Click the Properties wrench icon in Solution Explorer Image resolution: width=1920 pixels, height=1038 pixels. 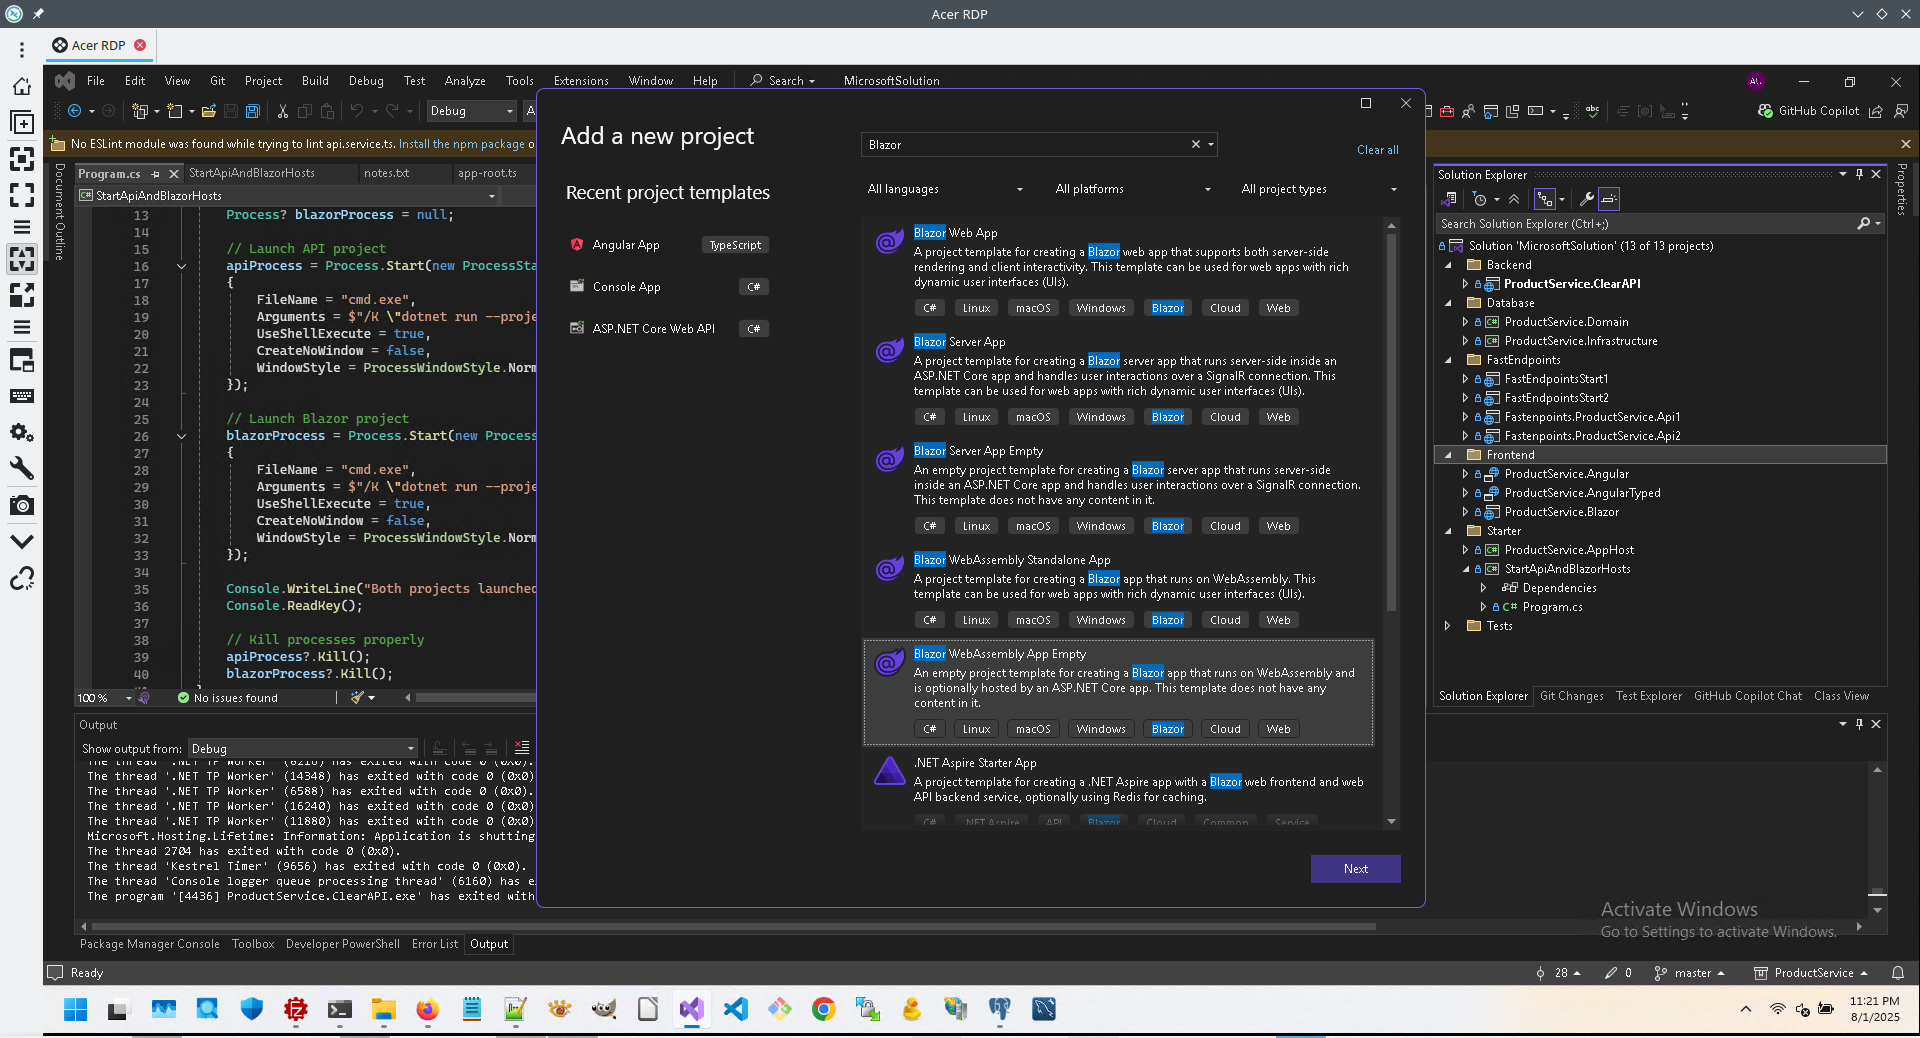(1586, 199)
